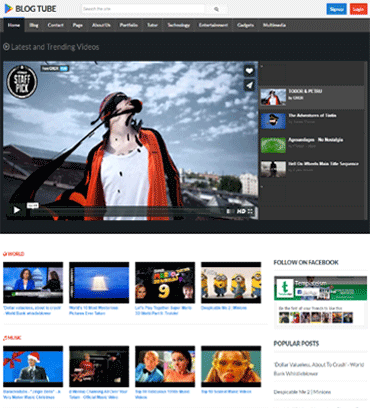Open the WORLD category heading

(x=14, y=254)
